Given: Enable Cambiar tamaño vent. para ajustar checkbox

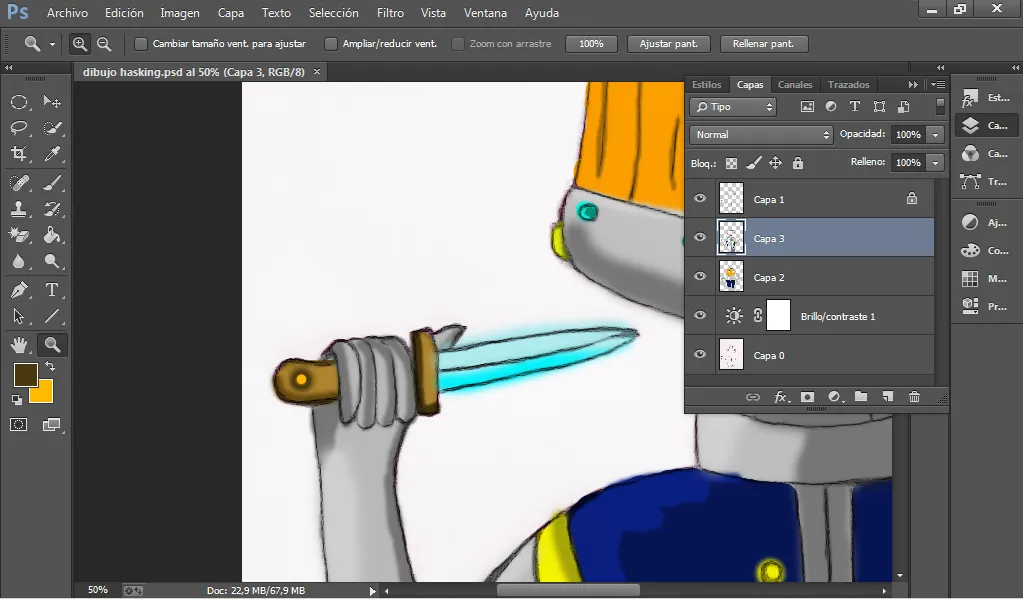Looking at the screenshot, I should pos(140,44).
